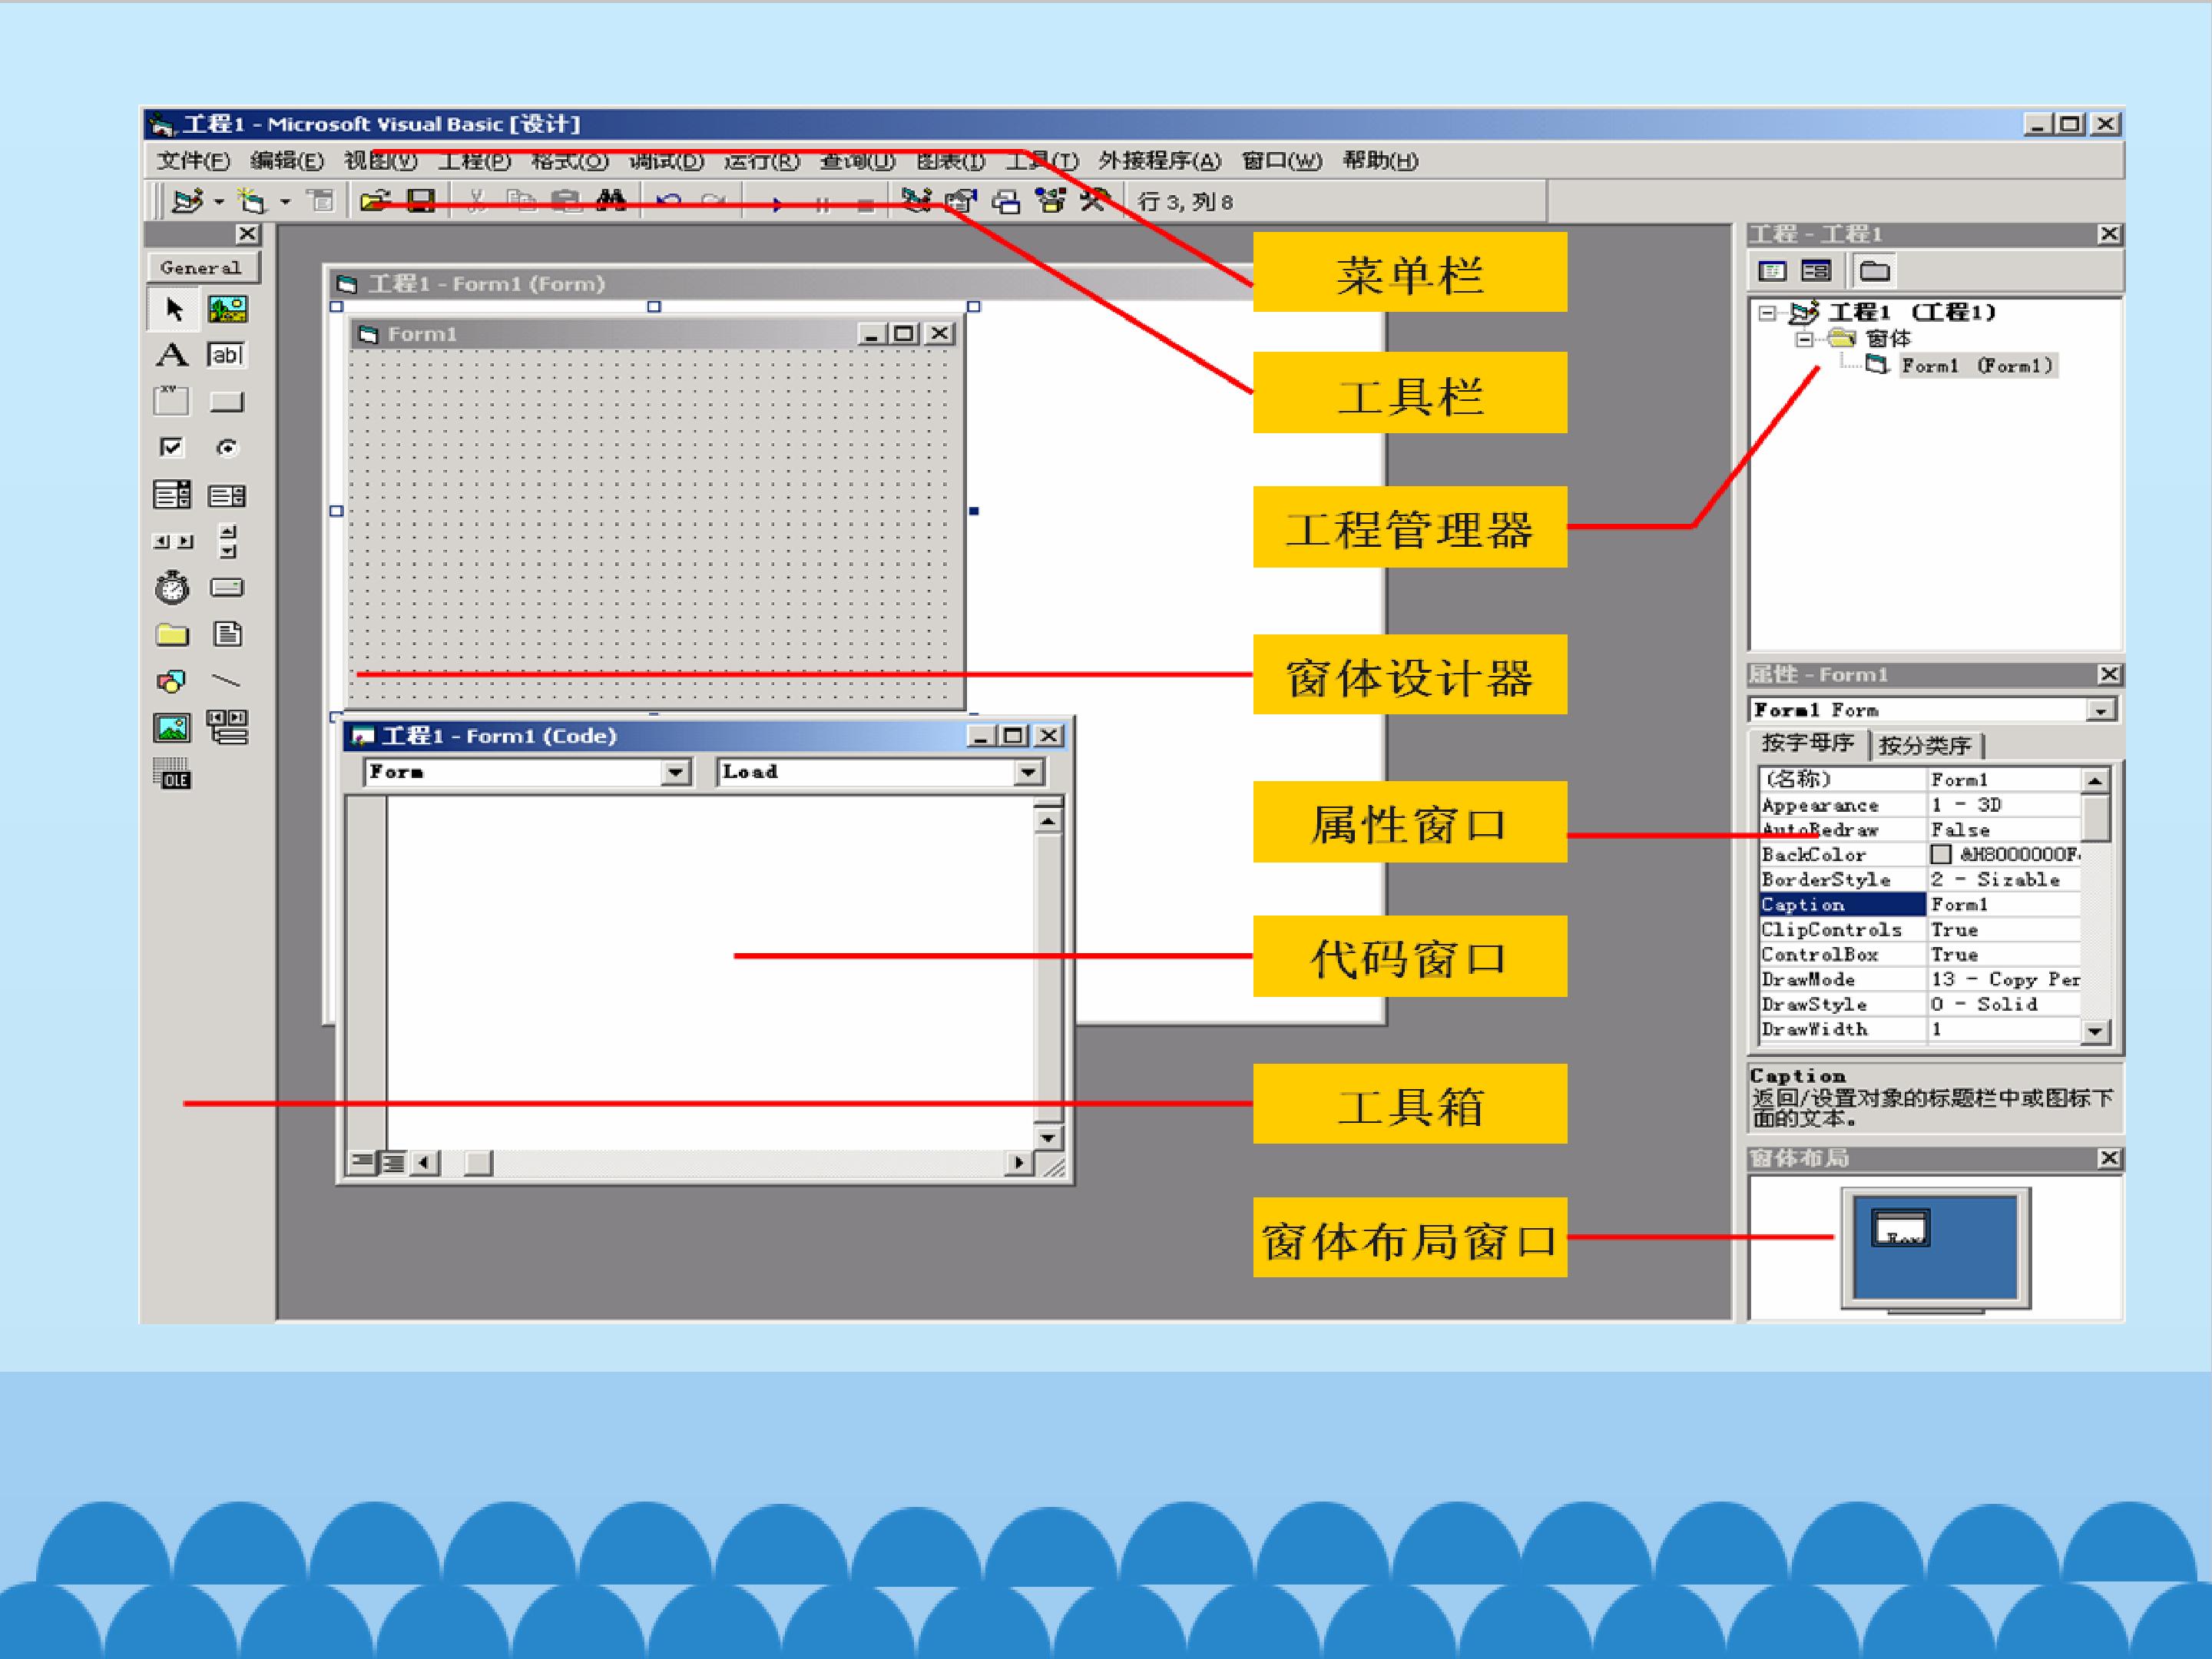
Task: Open the 文件(F) menu
Action: tap(192, 161)
